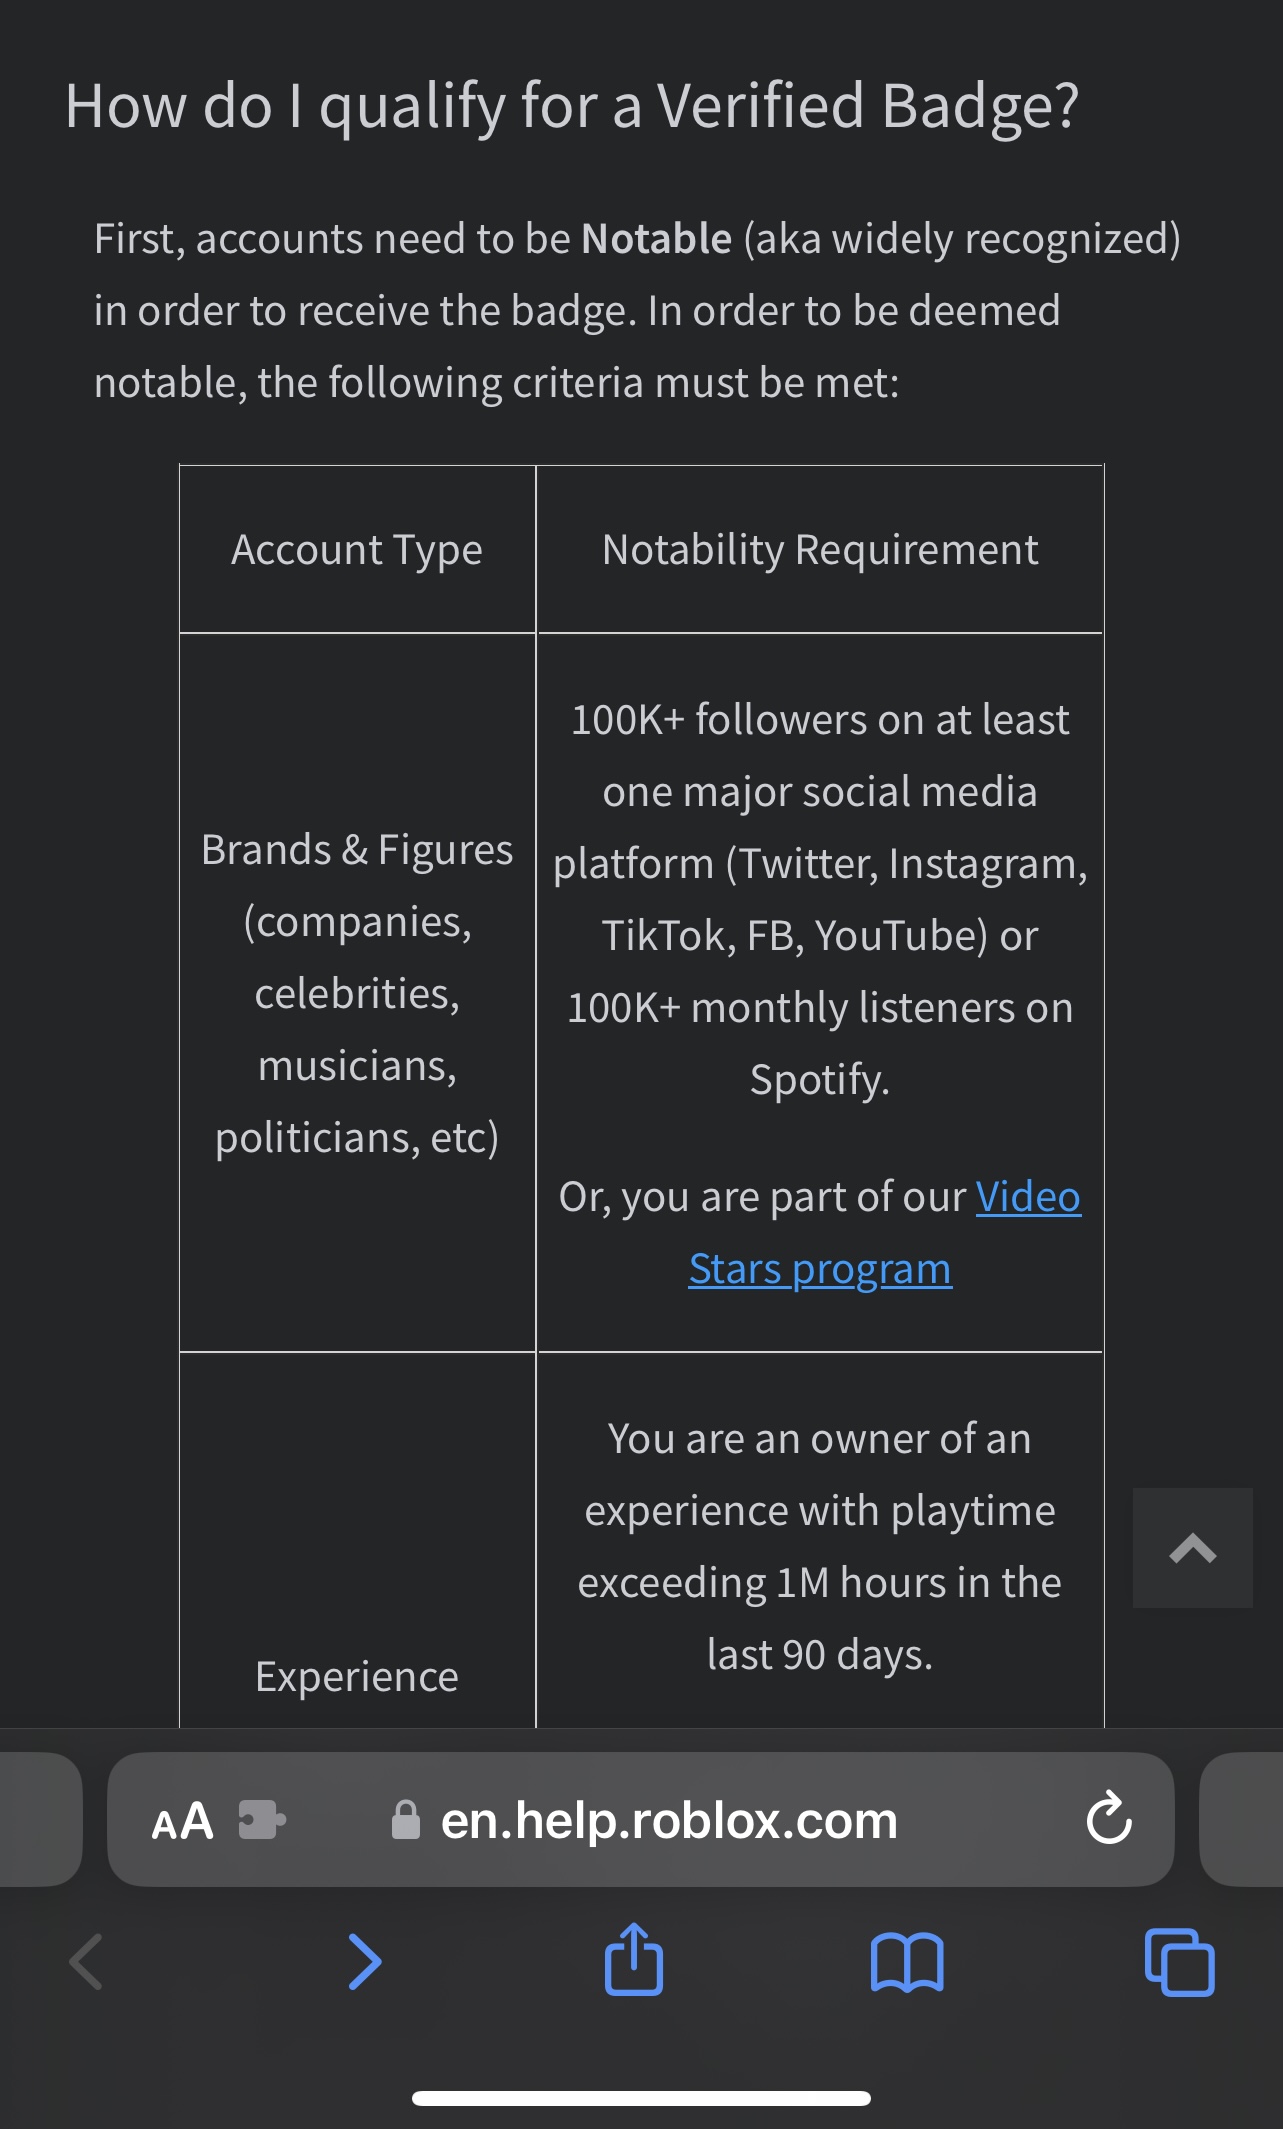The width and height of the screenshot is (1283, 2129).
Task: Tap the home indicator bar
Action: pyautogui.click(x=641, y=2099)
